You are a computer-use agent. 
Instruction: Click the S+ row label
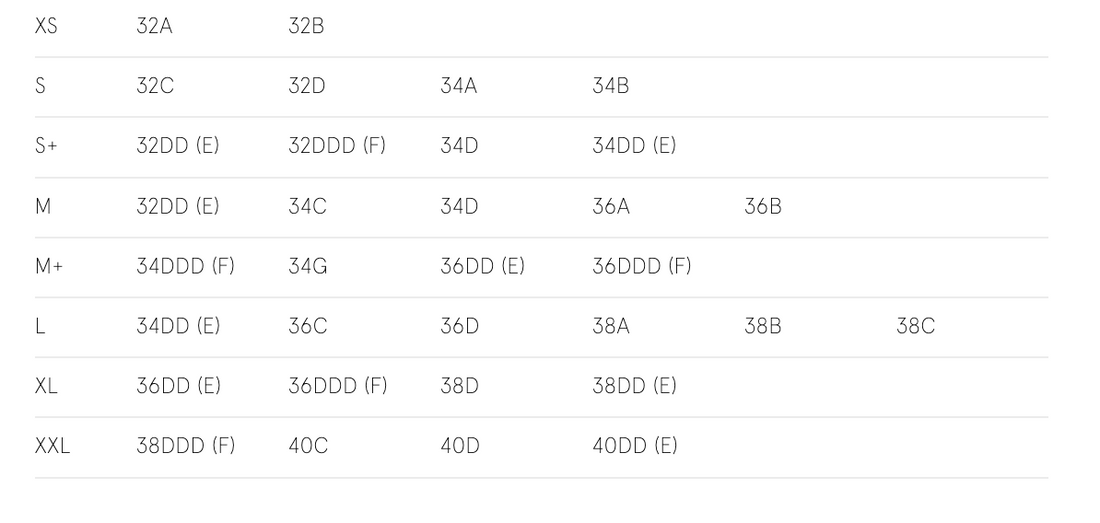click(46, 146)
